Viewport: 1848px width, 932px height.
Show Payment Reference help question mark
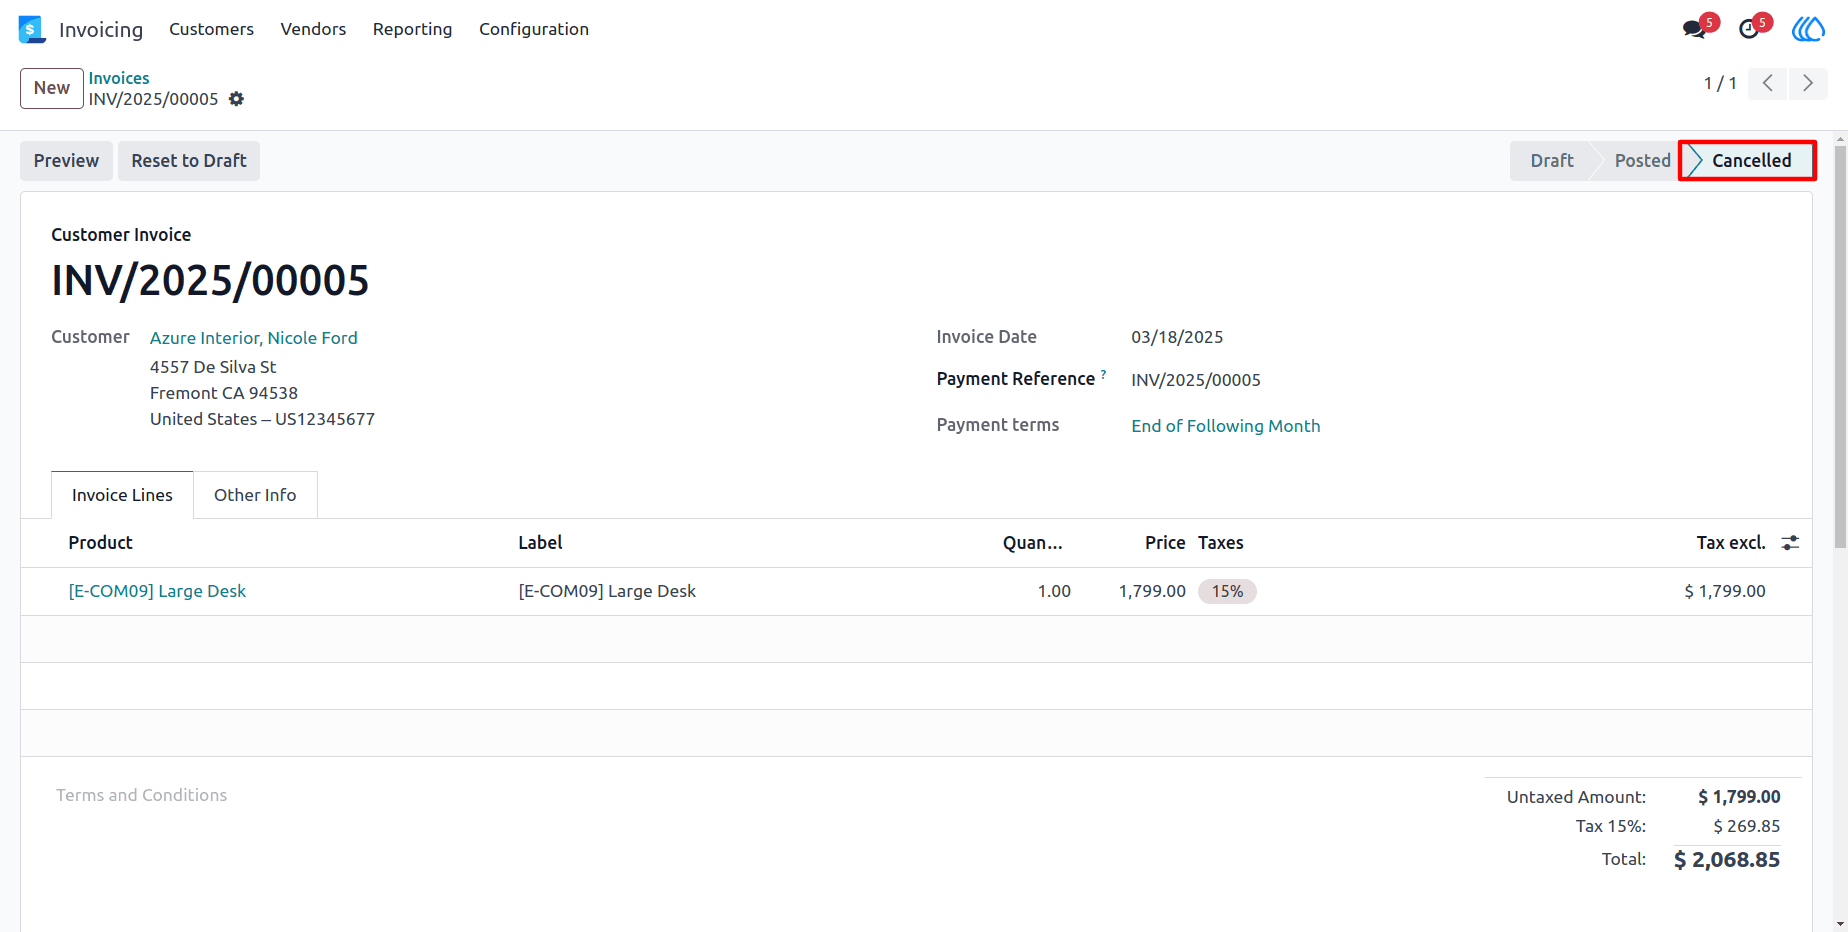1103,374
